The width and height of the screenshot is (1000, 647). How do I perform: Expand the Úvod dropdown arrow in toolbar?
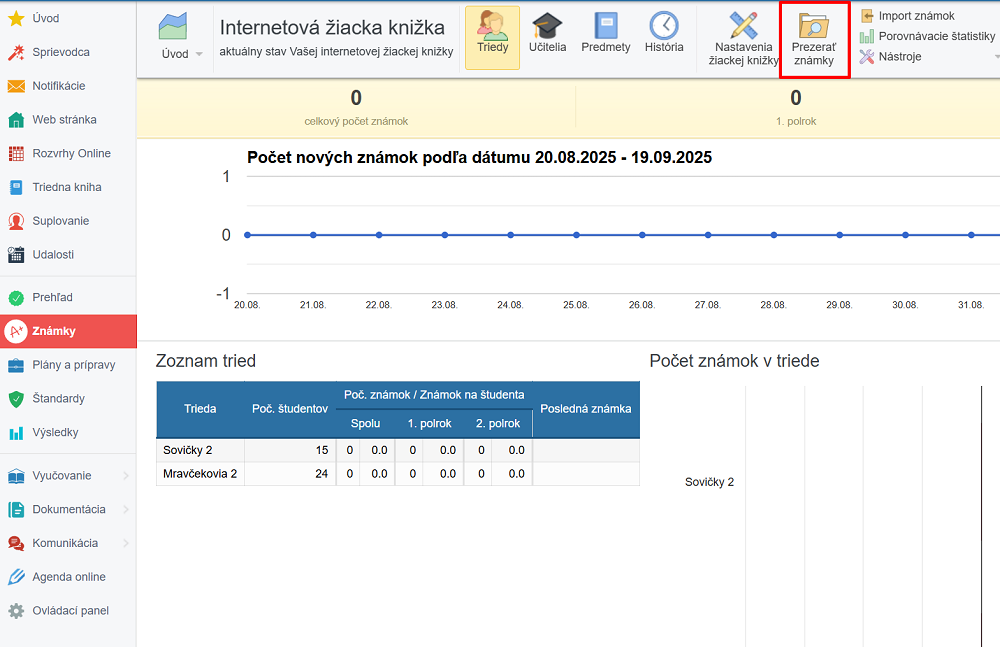[198, 54]
